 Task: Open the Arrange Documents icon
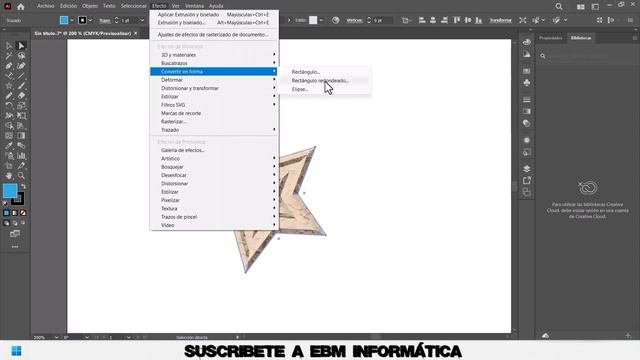click(580, 7)
